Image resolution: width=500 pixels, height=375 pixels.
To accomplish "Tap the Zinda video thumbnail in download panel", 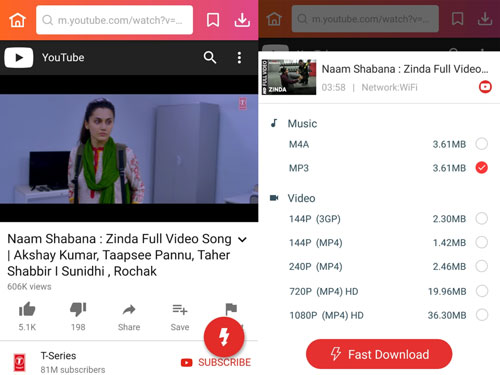I will pyautogui.click(x=289, y=77).
